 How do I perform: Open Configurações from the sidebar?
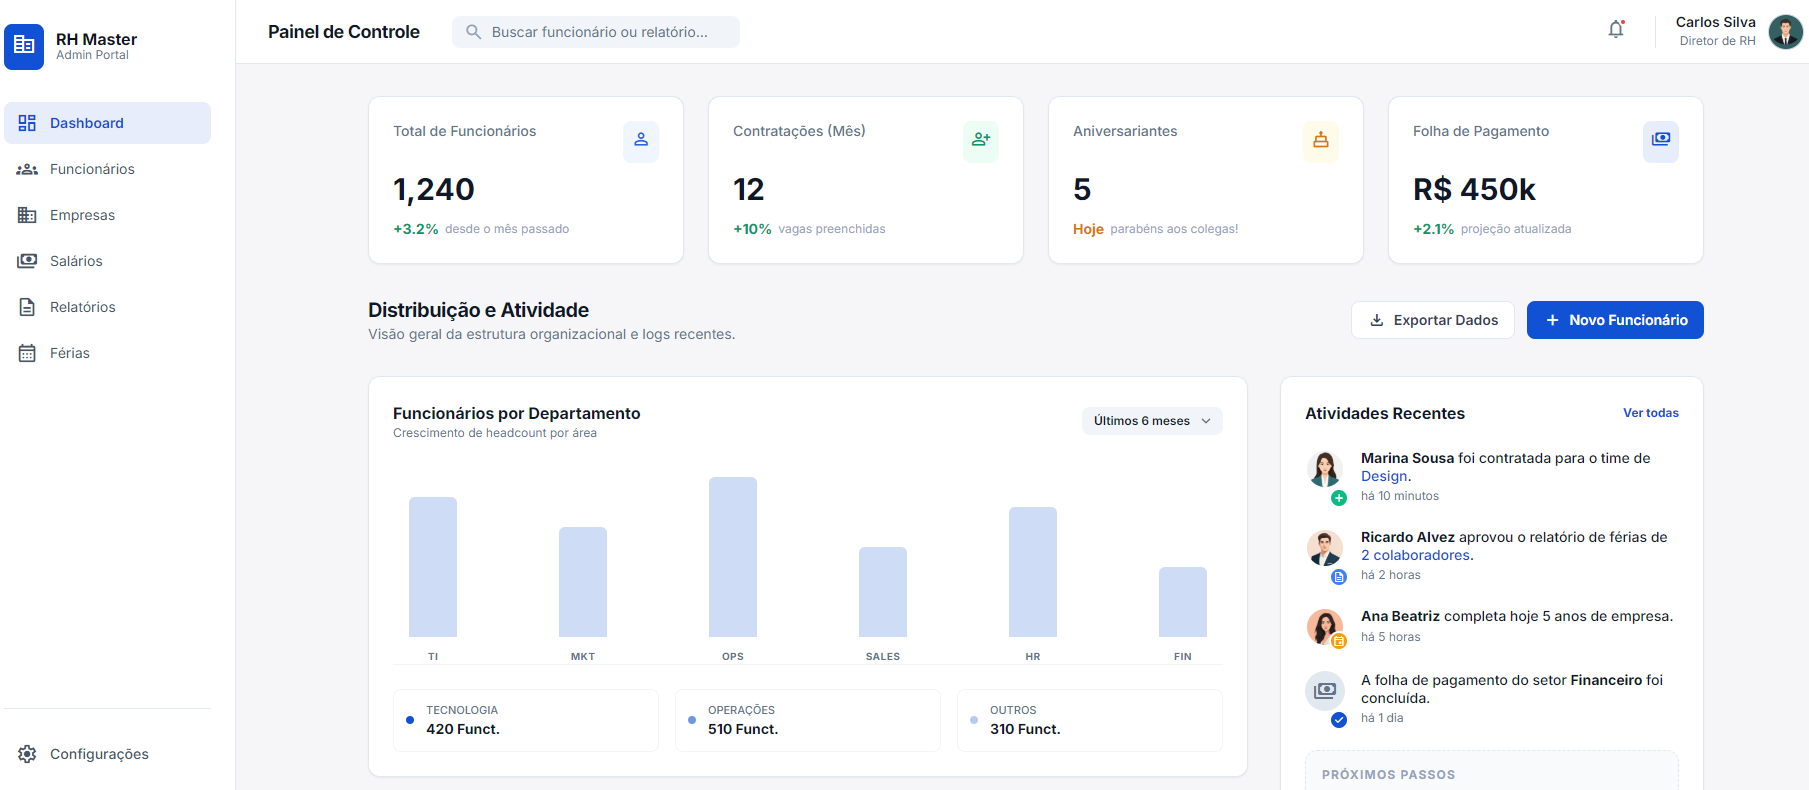tap(98, 754)
